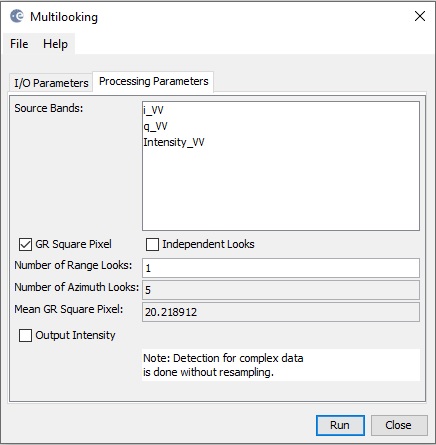Screen dimensions: 436x445
Task: Uncheck the GR Square Pixel checkbox
Action: point(26,244)
